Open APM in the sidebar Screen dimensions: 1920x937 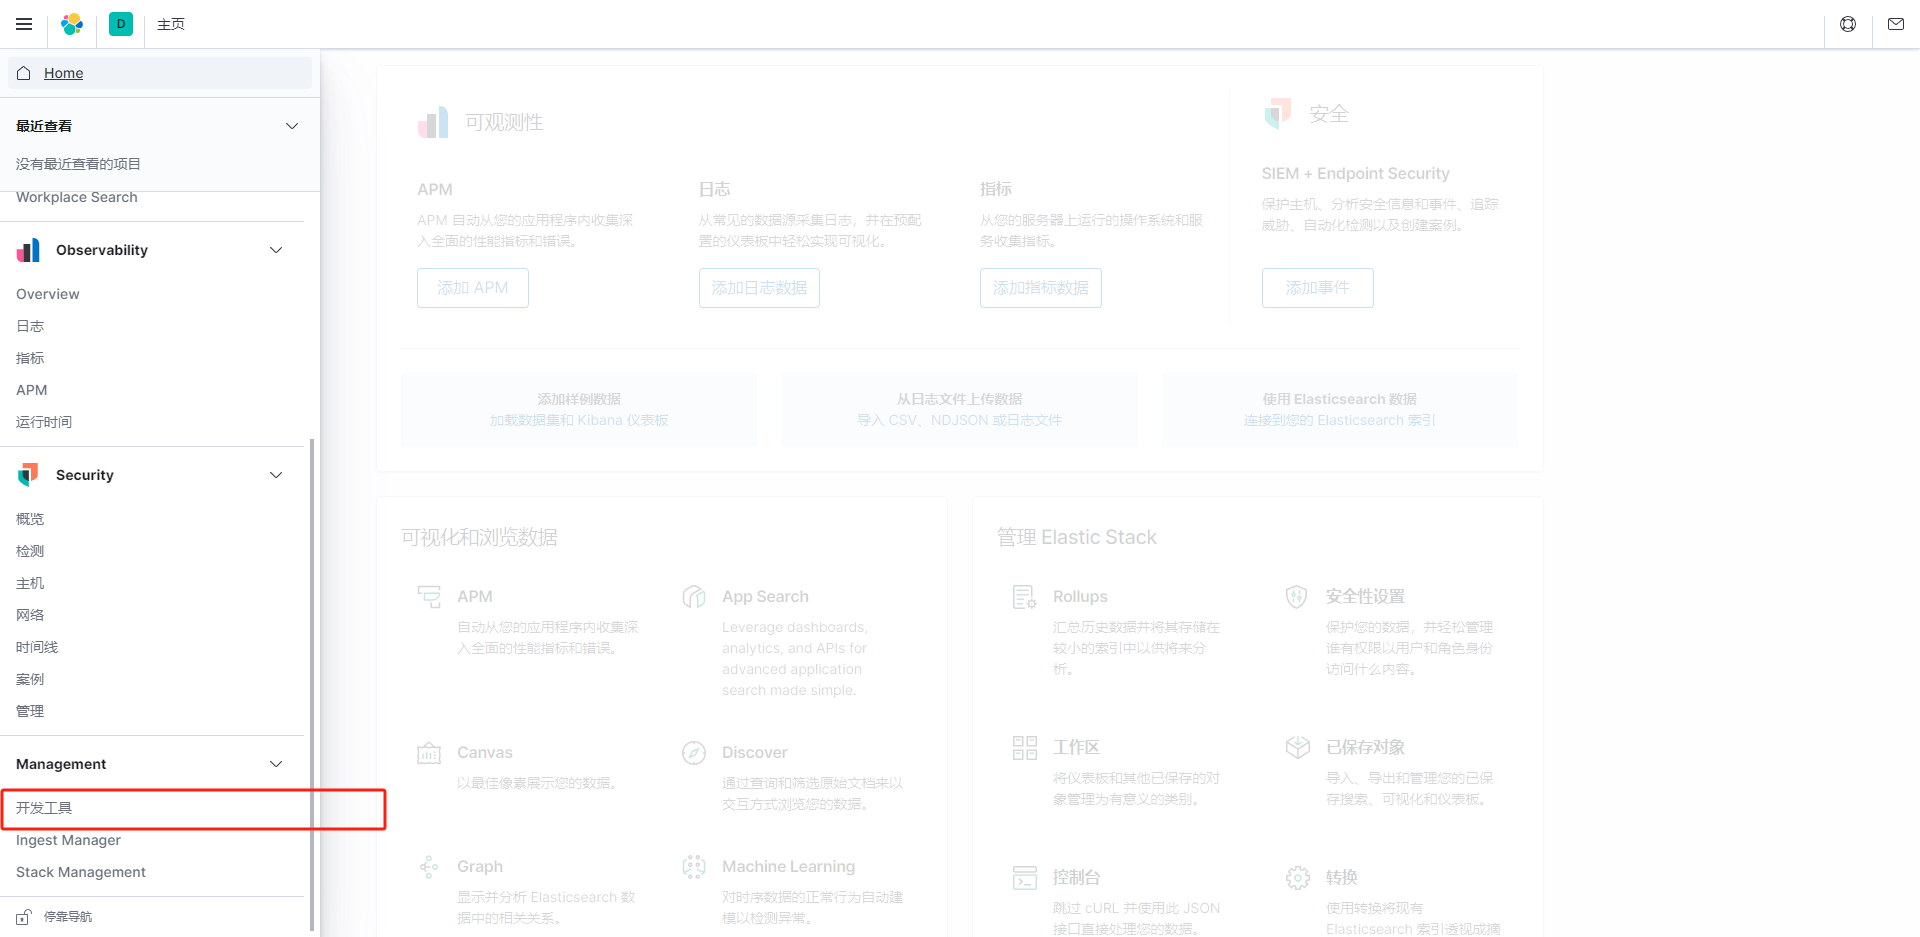point(32,390)
